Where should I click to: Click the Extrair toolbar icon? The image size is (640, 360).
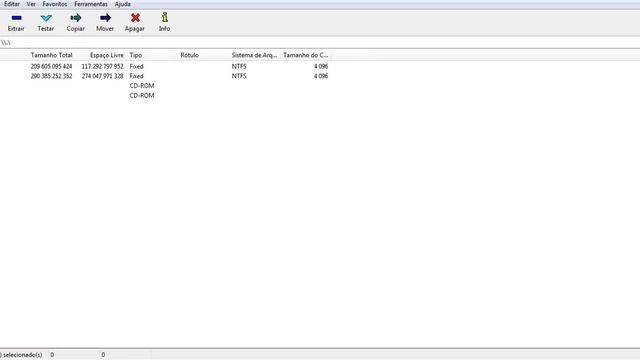[16, 18]
